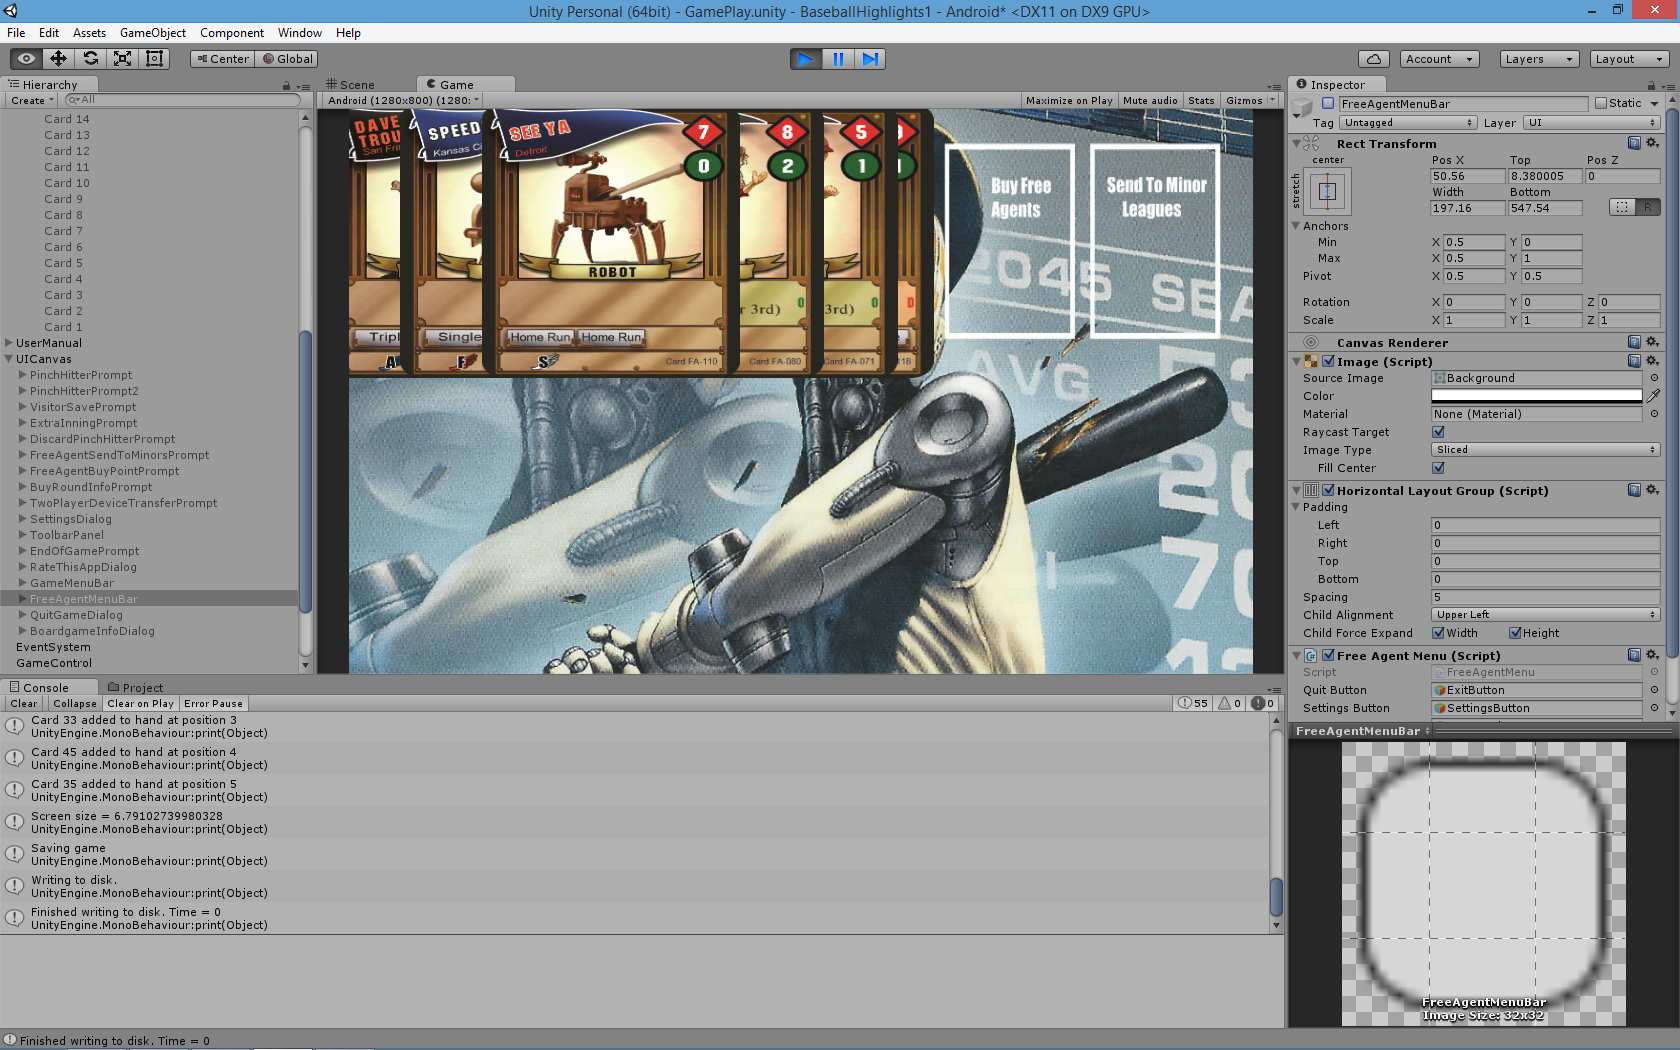Screen dimensions: 1680x1050
Task: Toggle raw edit mode R button
Action: [1648, 207]
